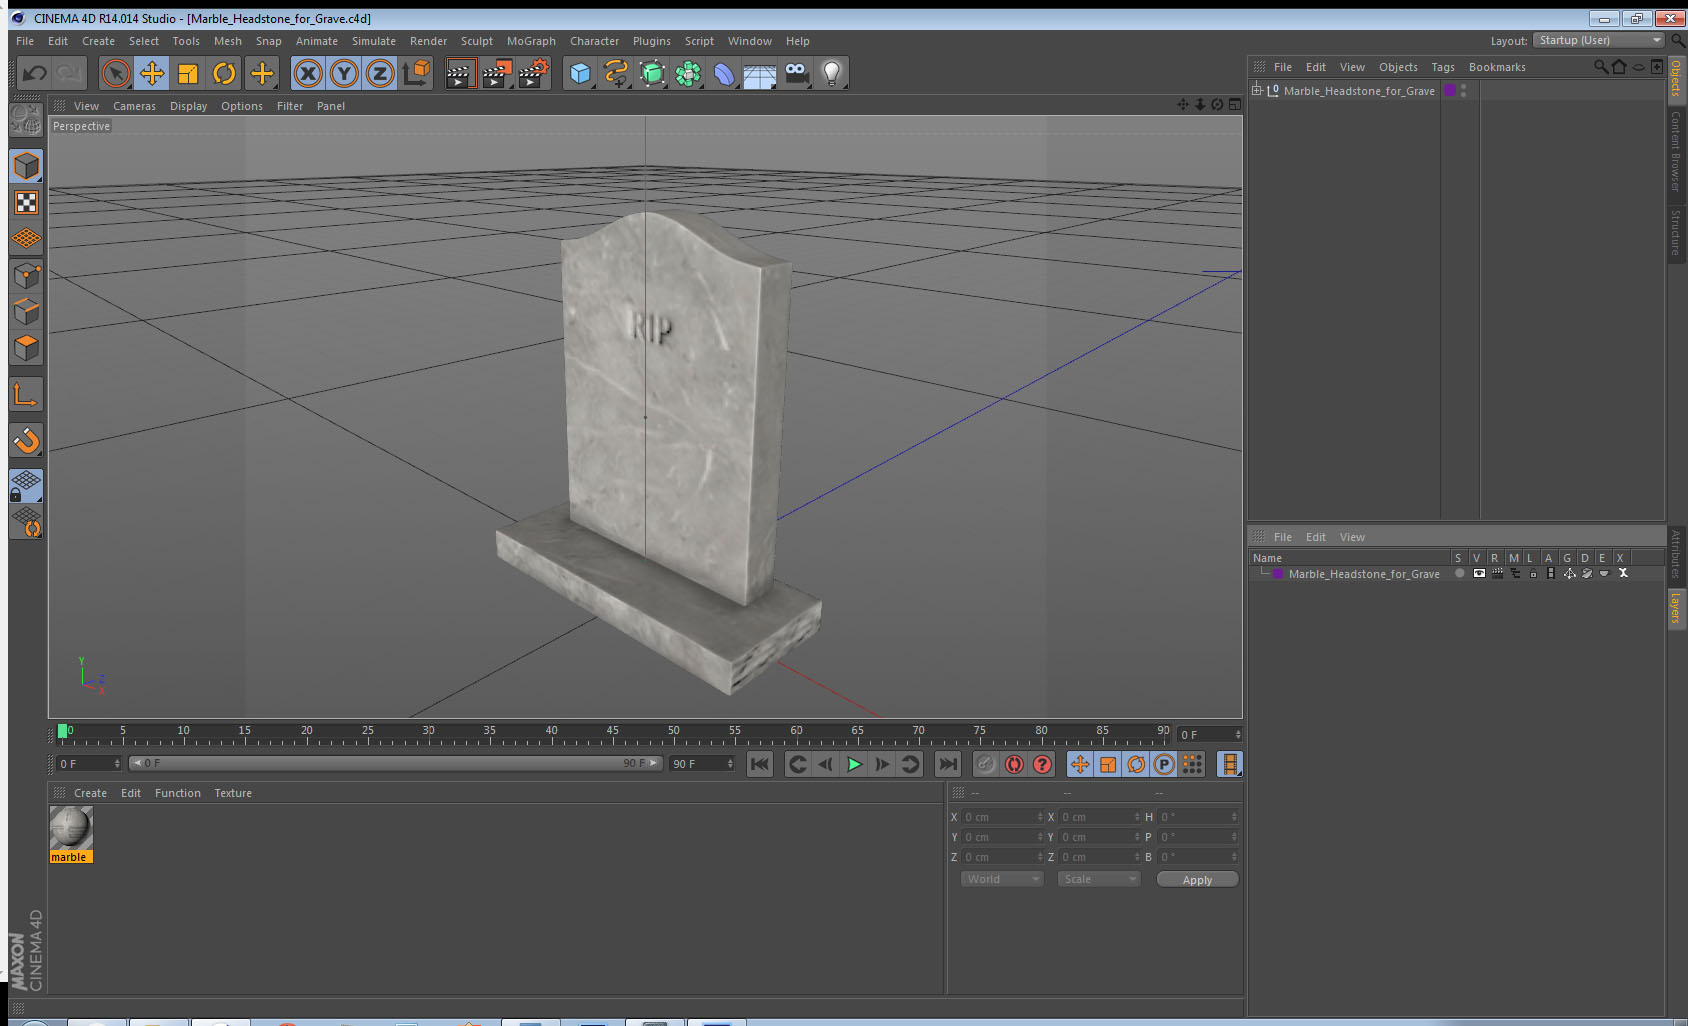This screenshot has width=1688, height=1026.
Task: Click the timeline preview range slider
Action: pyautogui.click(x=396, y=763)
